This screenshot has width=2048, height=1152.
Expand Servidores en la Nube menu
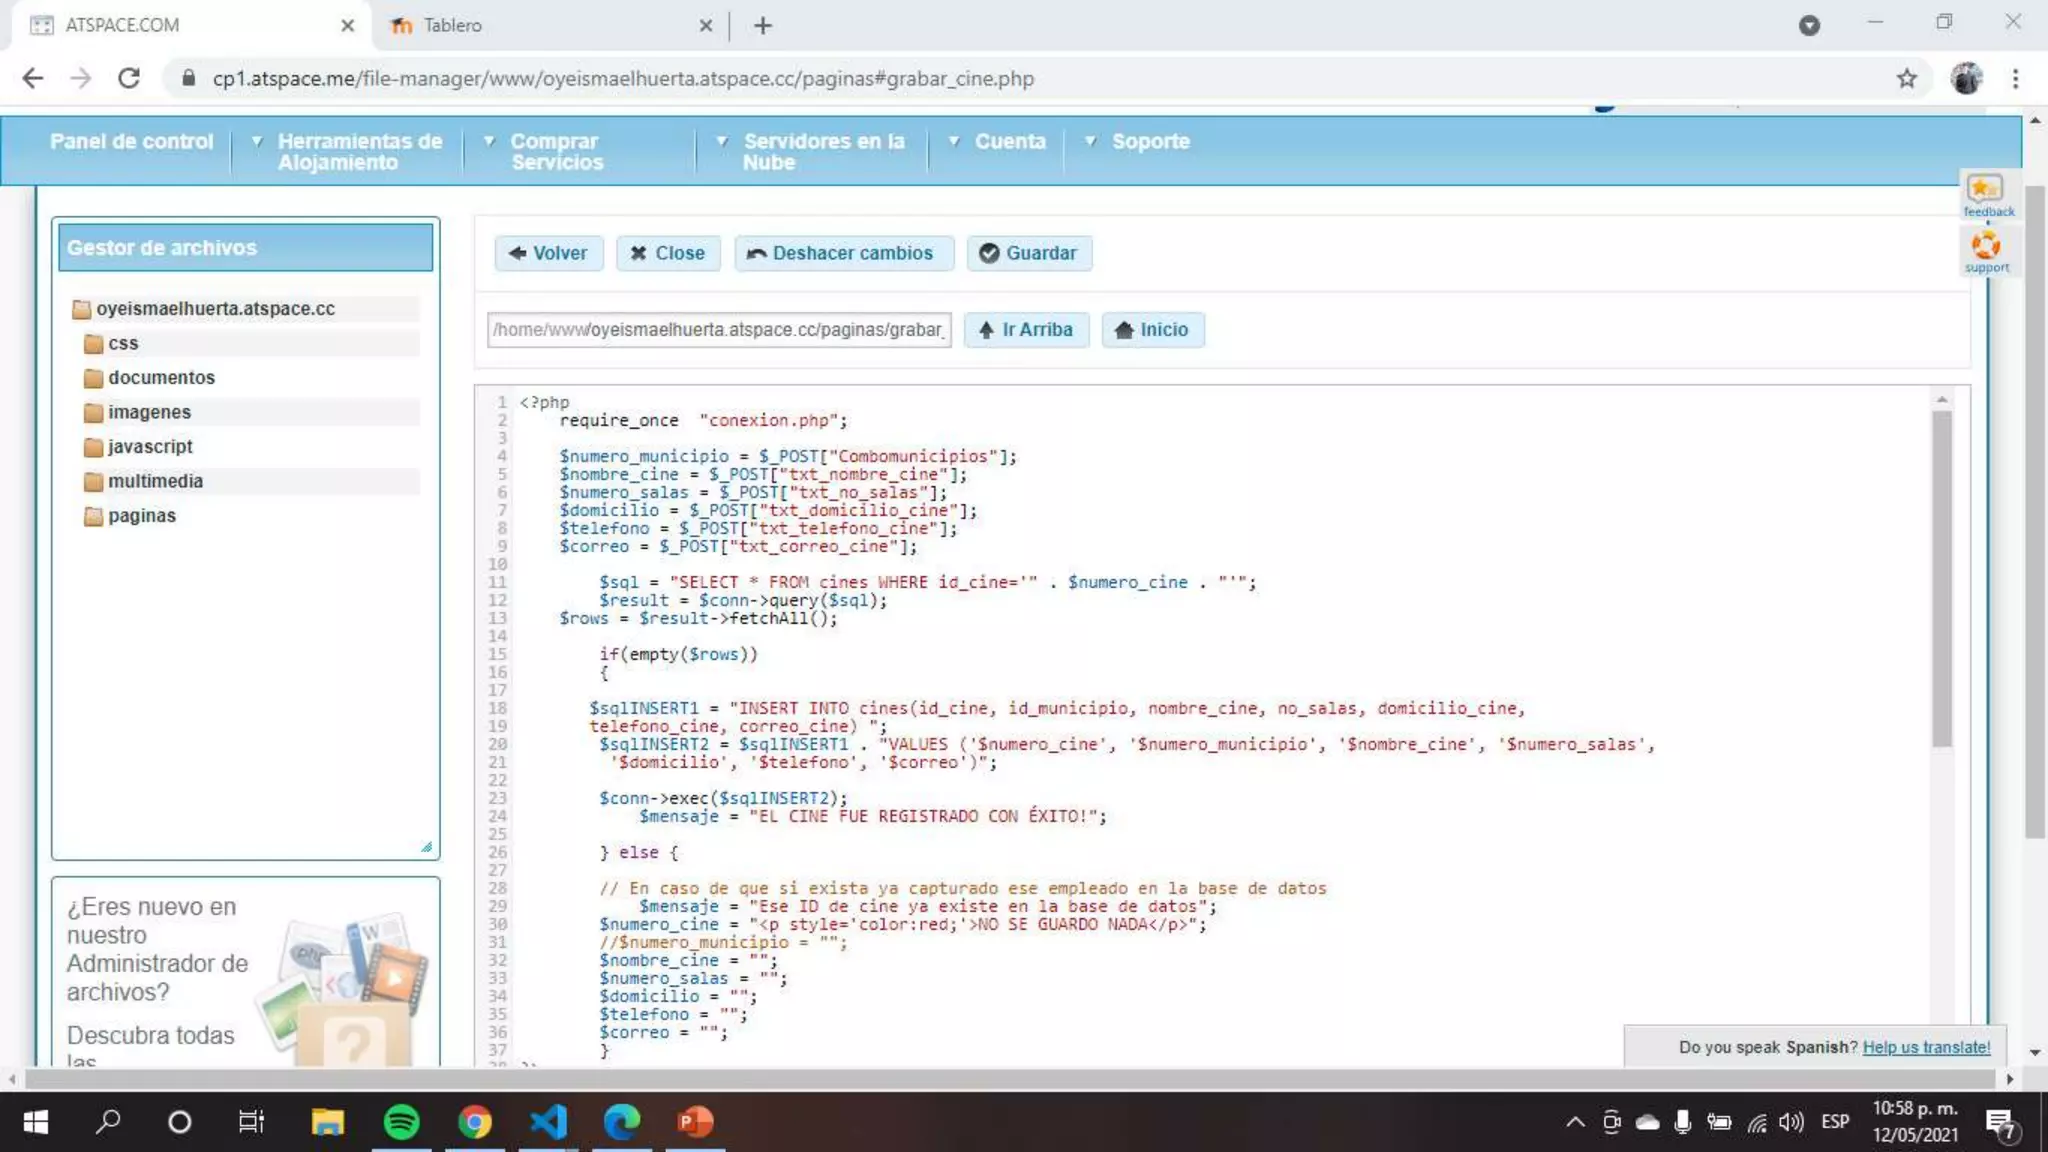pos(823,152)
